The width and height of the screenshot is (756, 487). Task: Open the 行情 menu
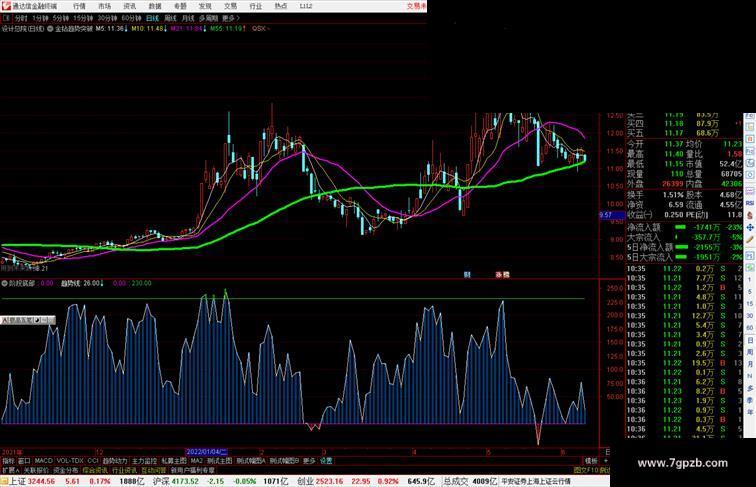click(x=79, y=6)
